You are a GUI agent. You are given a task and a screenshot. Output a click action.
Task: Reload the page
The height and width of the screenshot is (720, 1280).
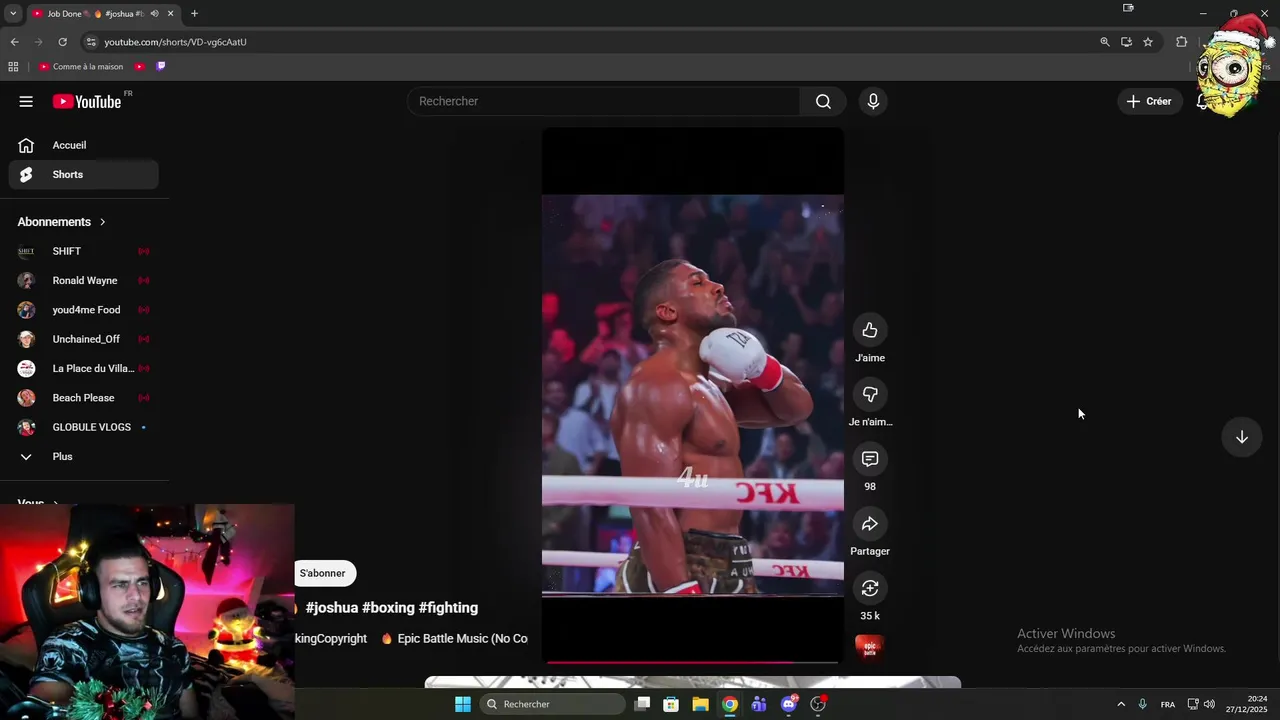point(62,42)
